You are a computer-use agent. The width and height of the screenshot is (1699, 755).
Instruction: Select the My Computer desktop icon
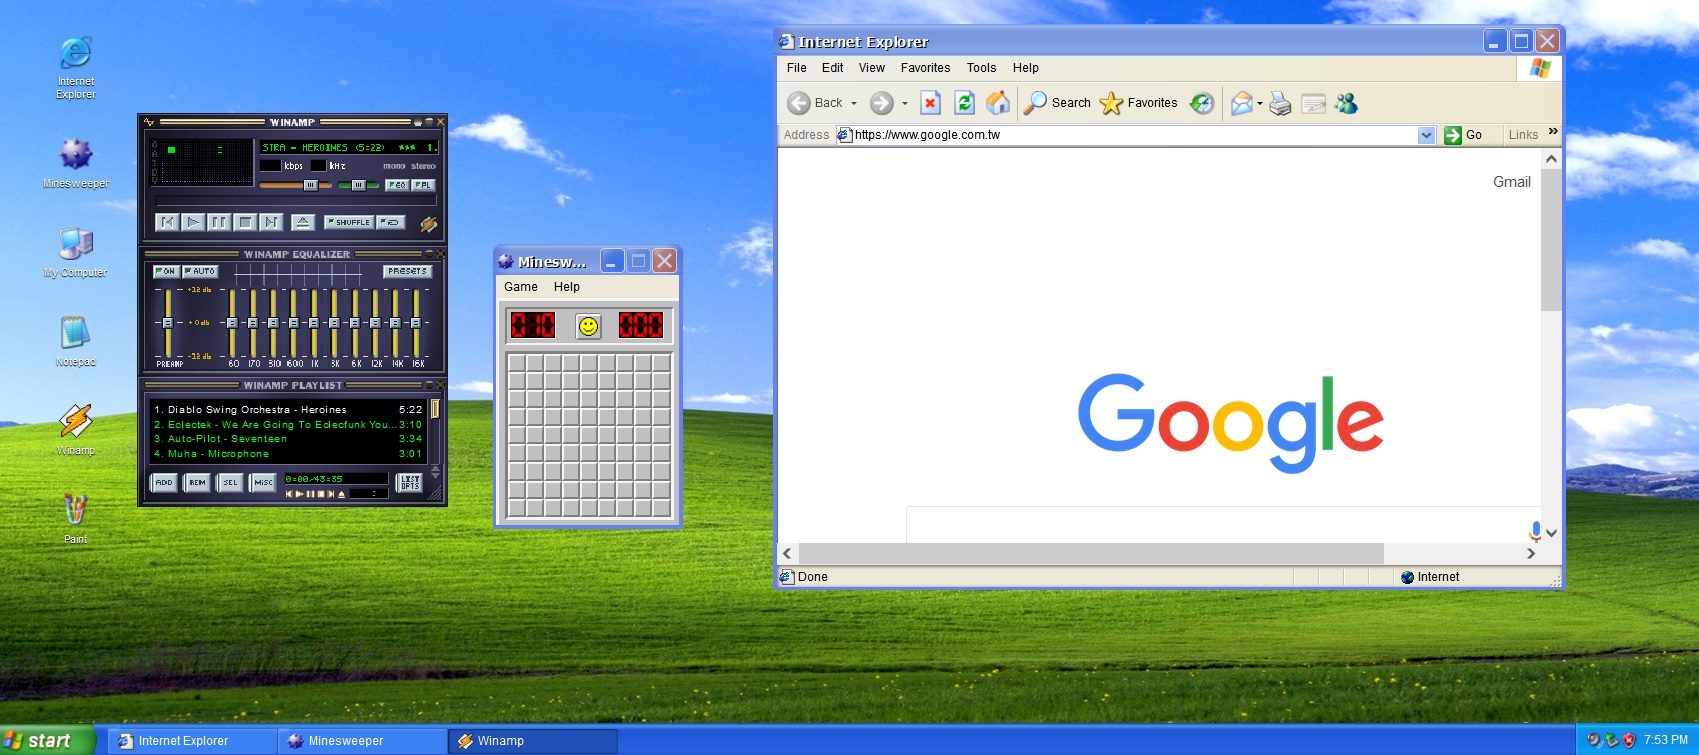(x=76, y=251)
